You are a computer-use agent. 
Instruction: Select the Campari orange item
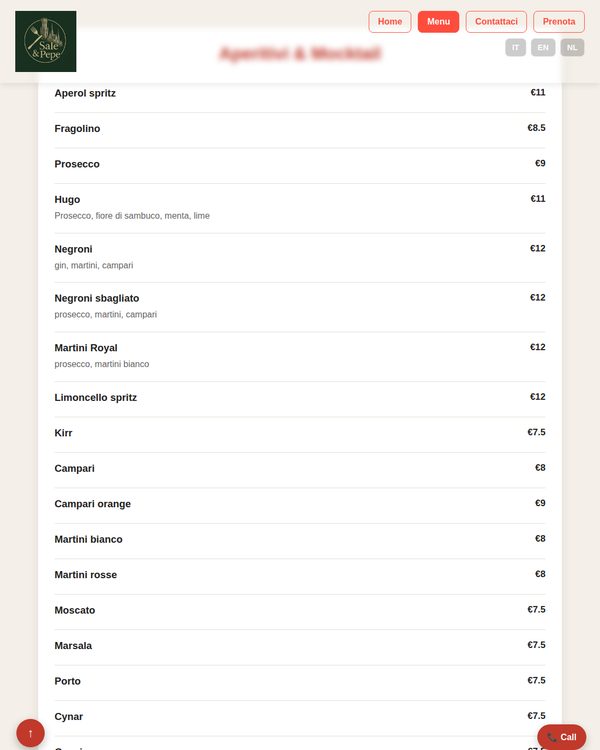(x=300, y=505)
